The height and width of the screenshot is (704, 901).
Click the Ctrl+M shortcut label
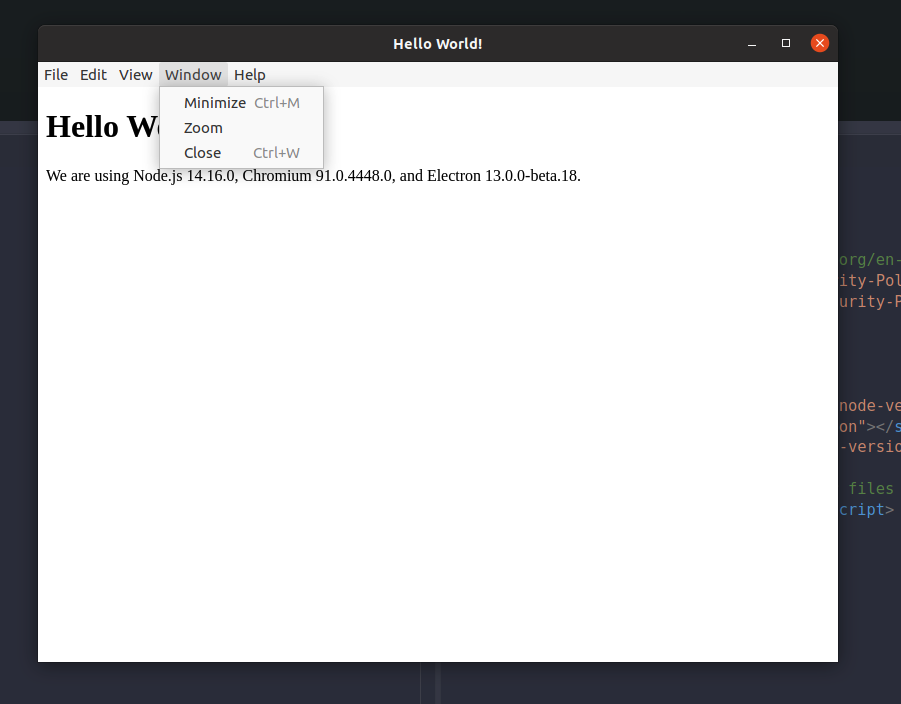point(276,102)
